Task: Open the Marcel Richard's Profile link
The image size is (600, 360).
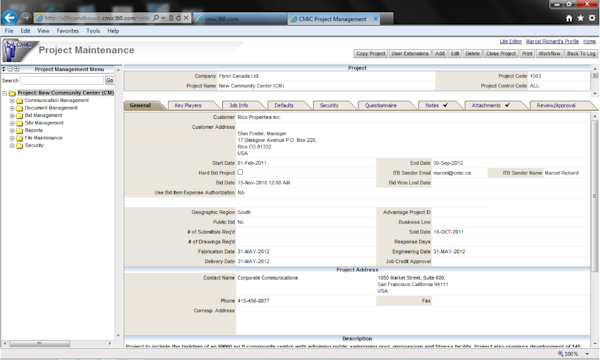Action: [x=552, y=41]
